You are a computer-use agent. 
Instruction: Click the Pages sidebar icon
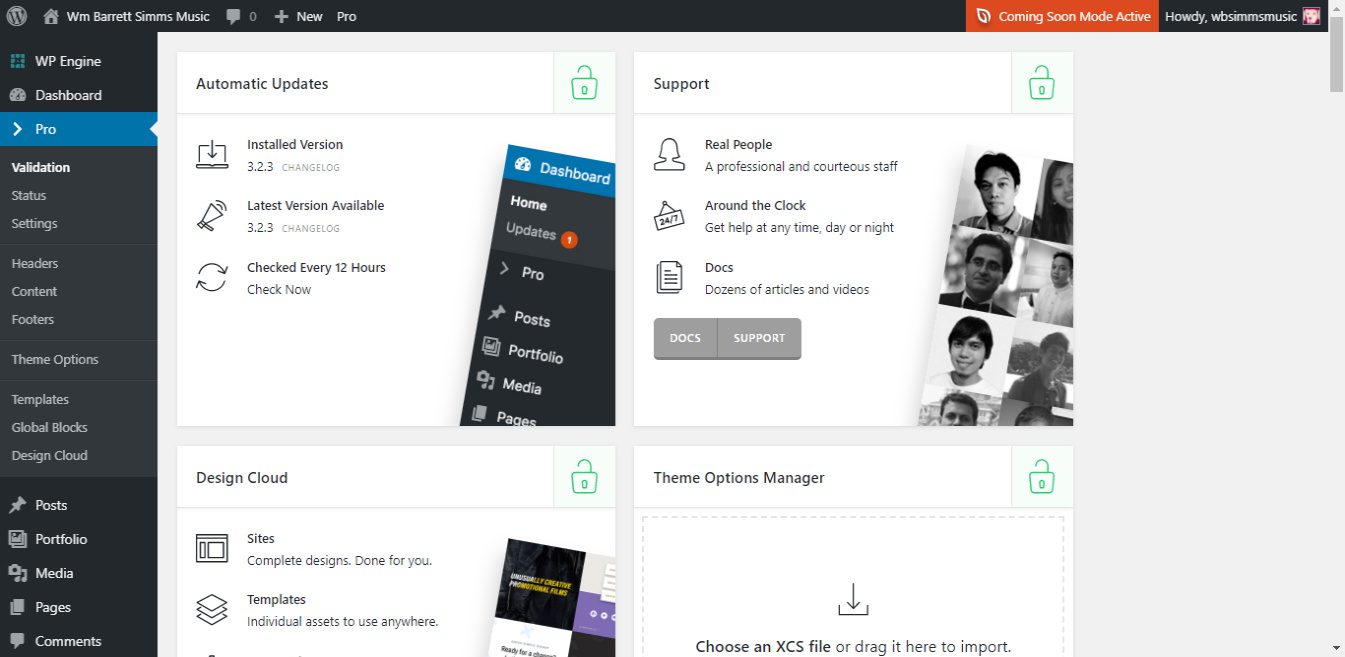click(18, 607)
